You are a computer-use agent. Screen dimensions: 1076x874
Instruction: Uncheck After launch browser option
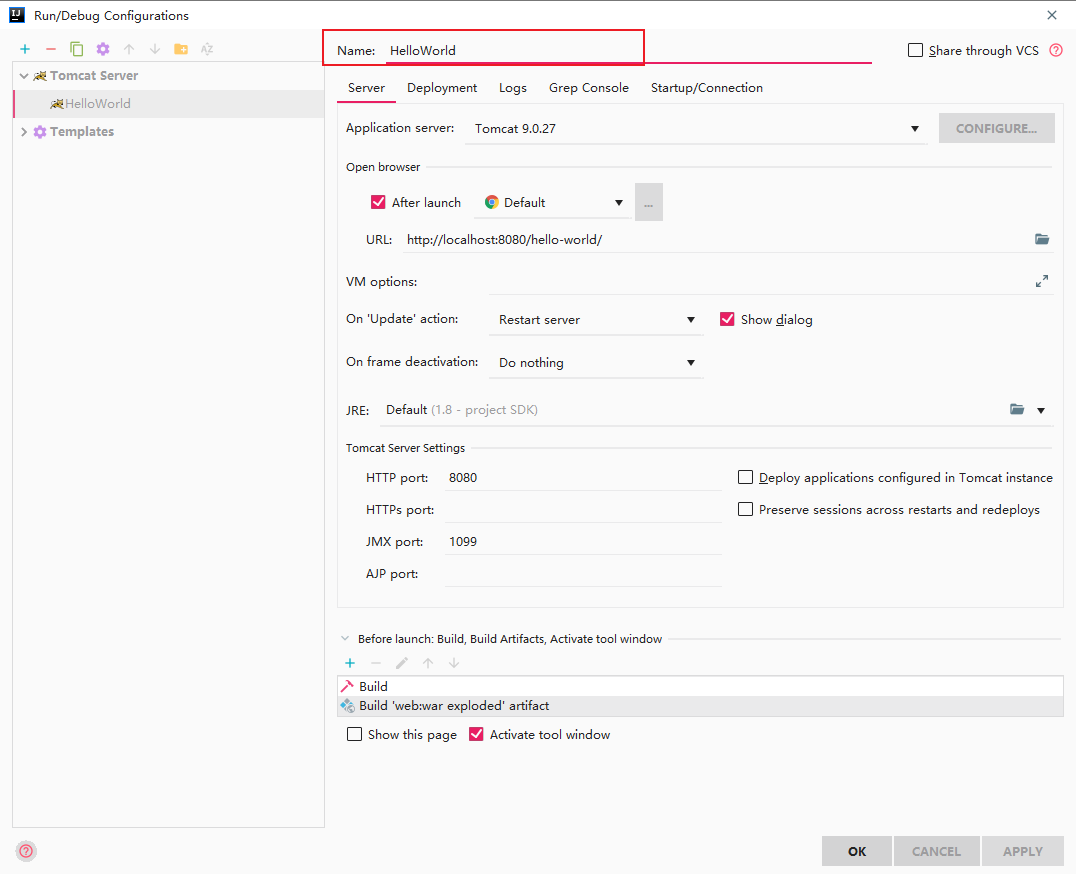coord(378,202)
